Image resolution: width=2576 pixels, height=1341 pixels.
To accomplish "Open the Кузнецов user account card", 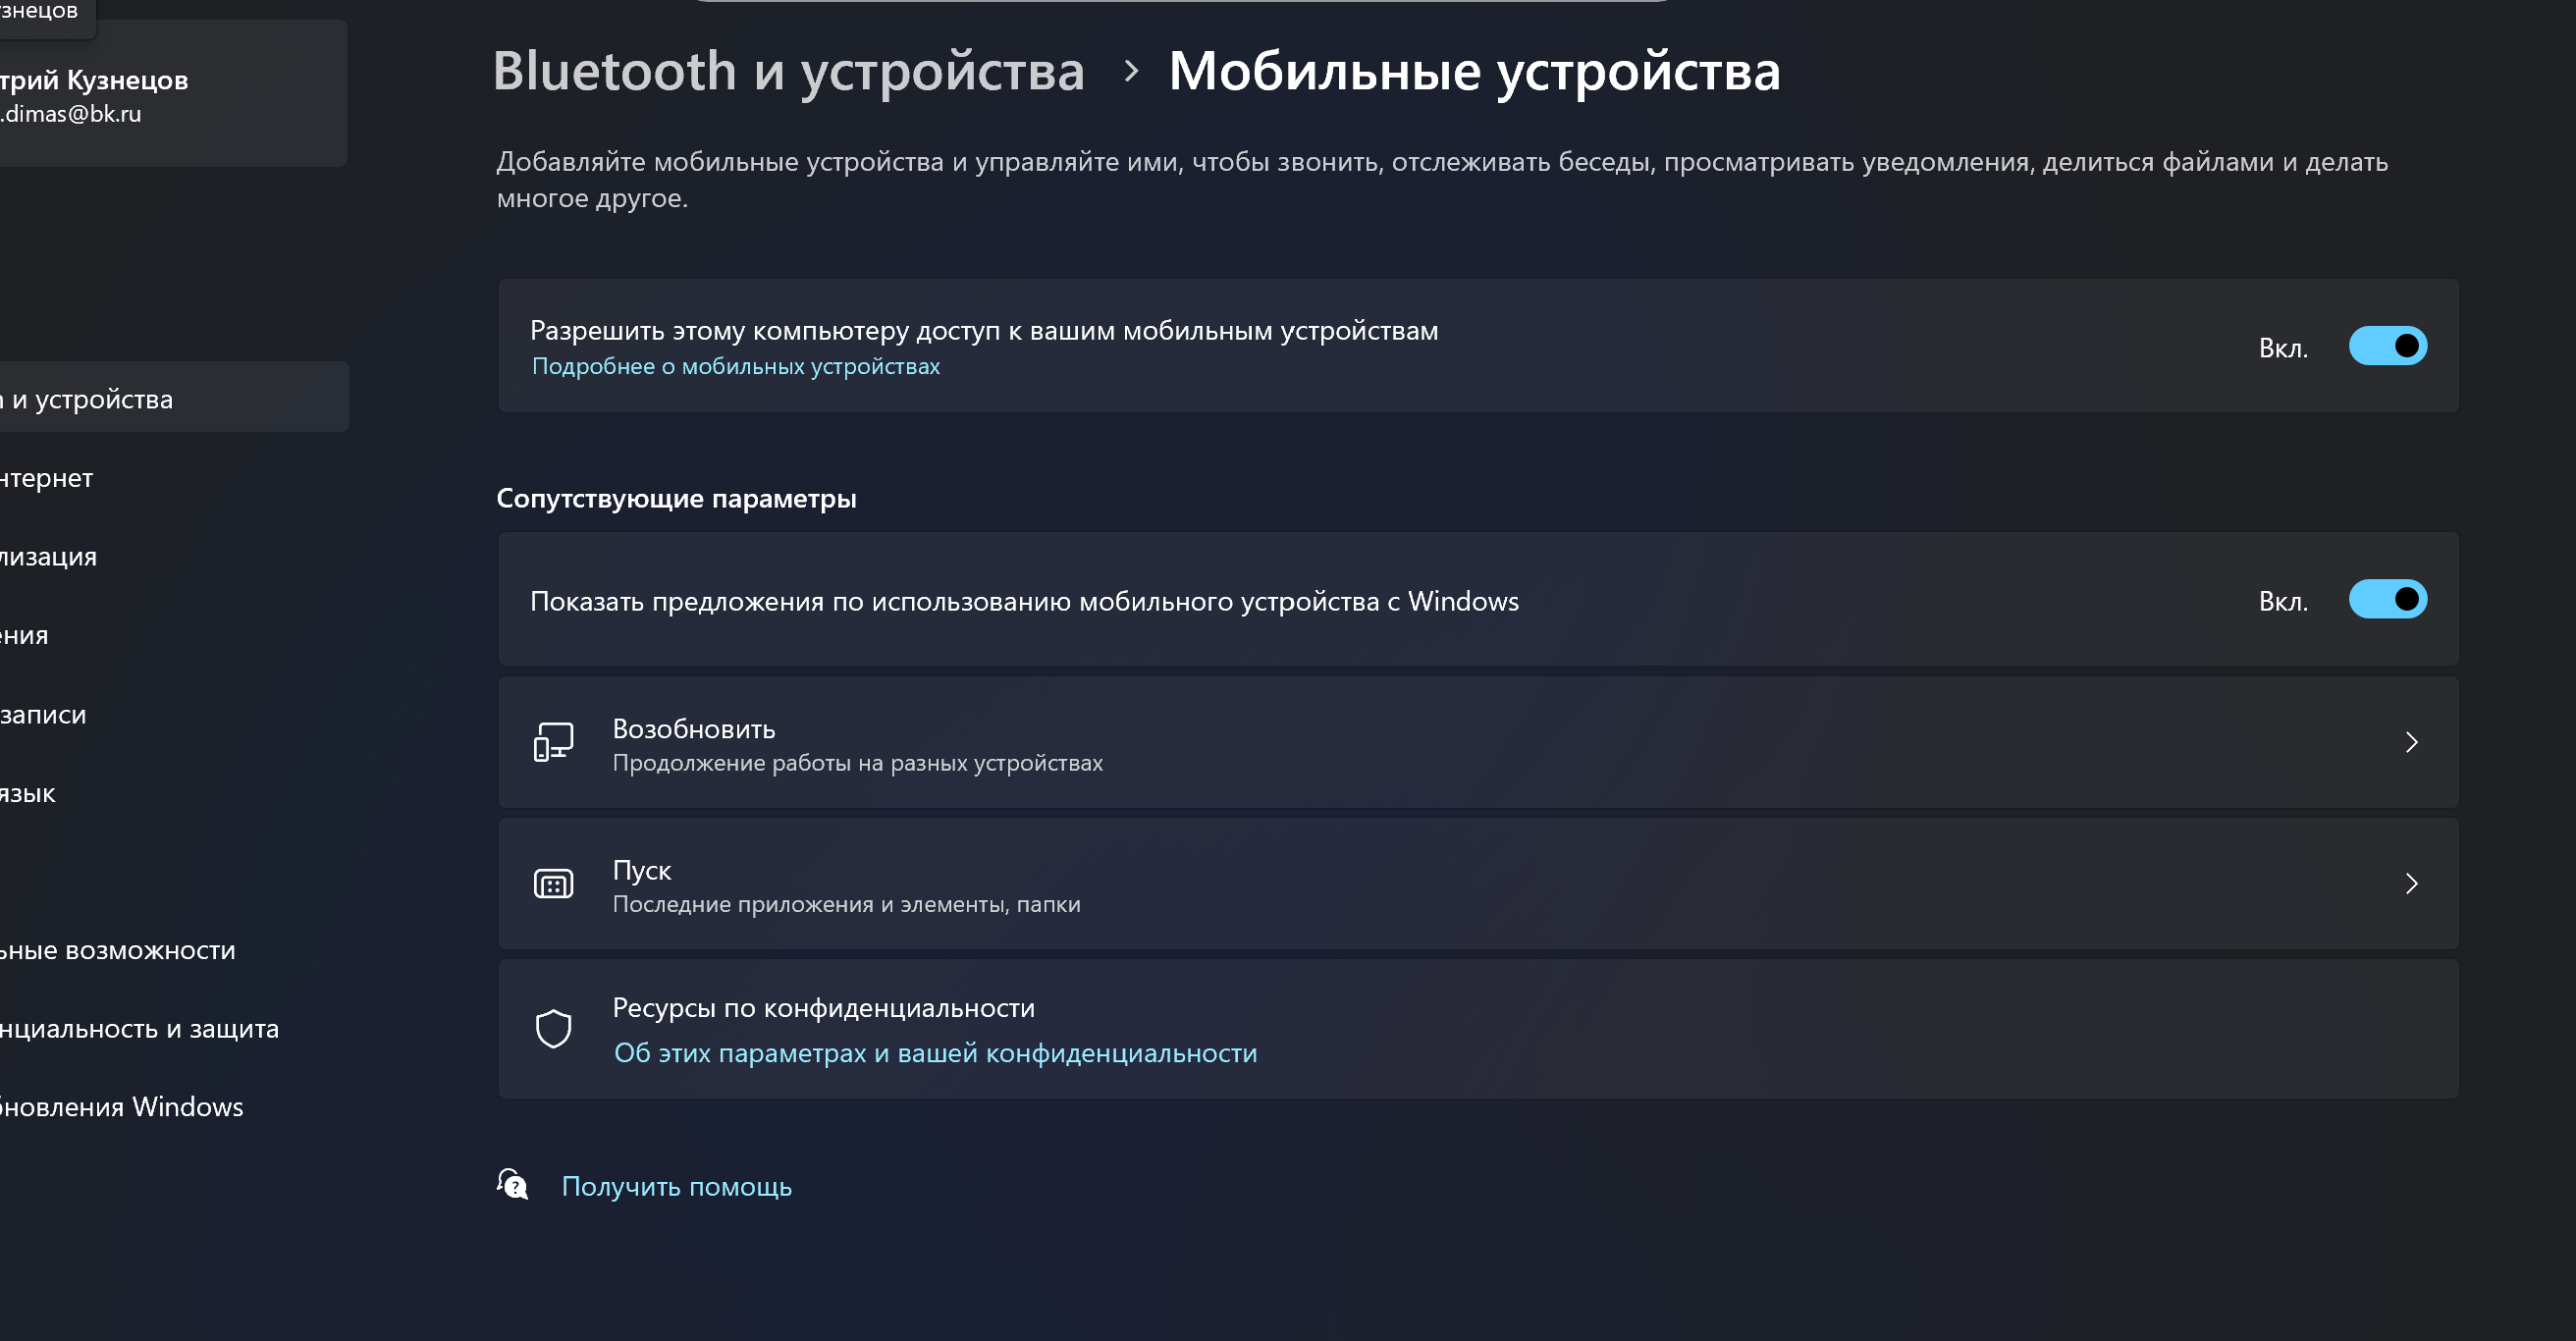I will pos(174,93).
